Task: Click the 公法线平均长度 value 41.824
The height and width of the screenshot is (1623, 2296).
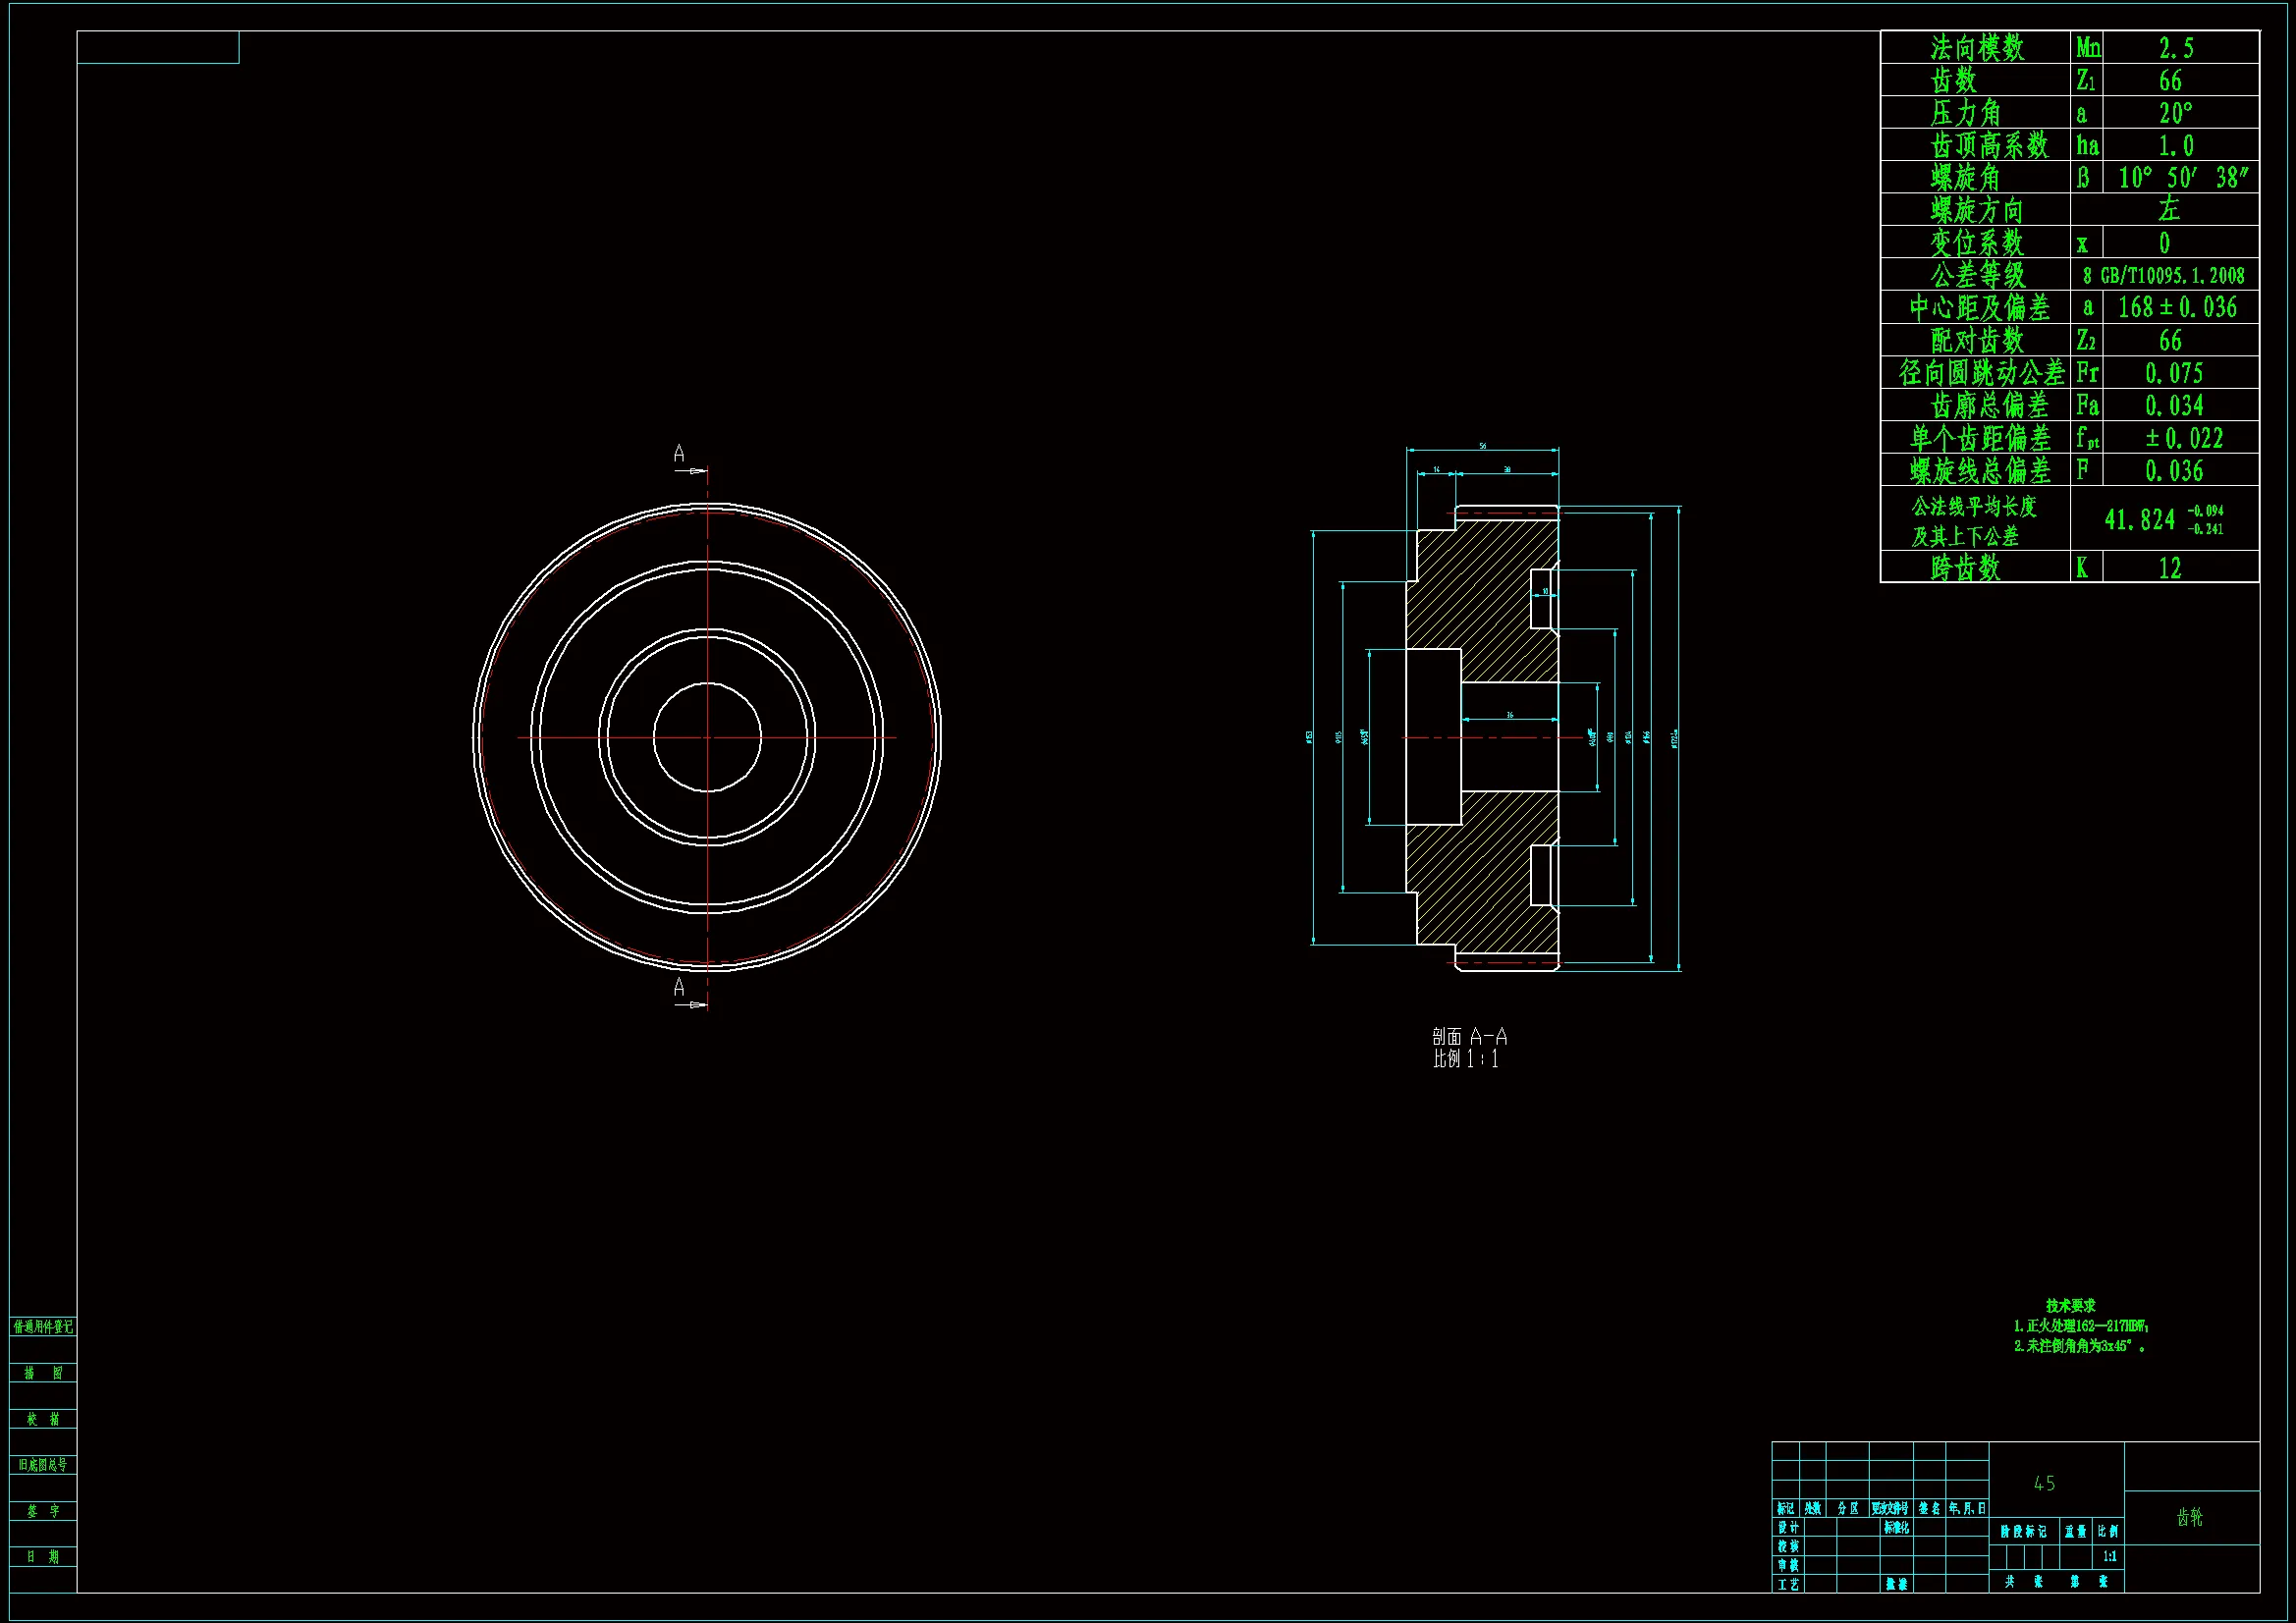Action: [x=2140, y=520]
